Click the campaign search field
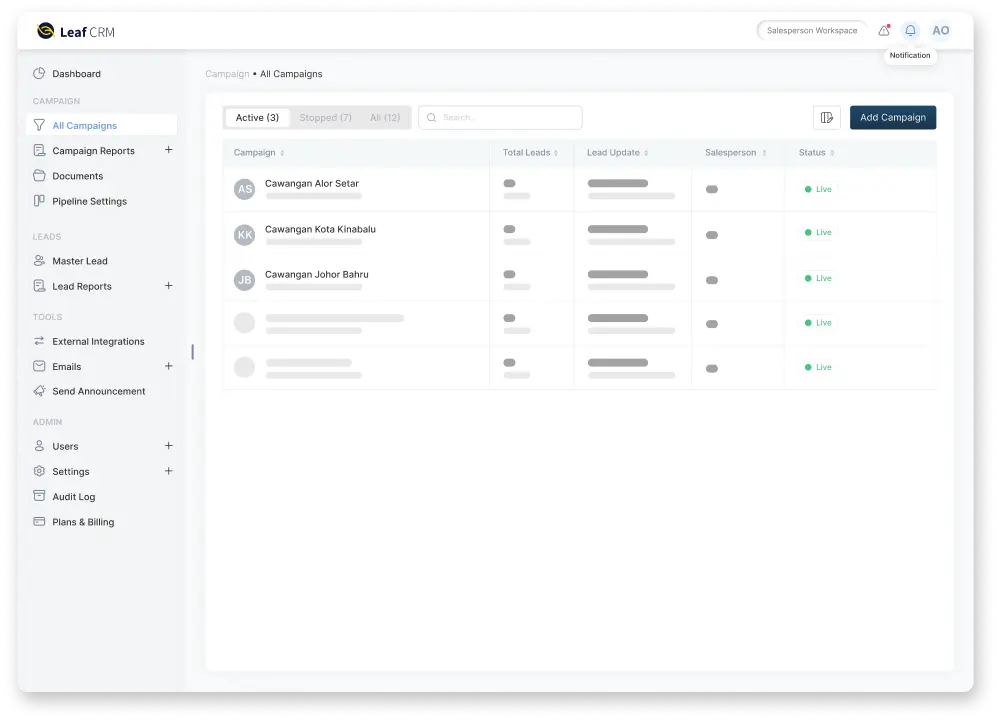The height and width of the screenshot is (720, 997). tap(500, 117)
